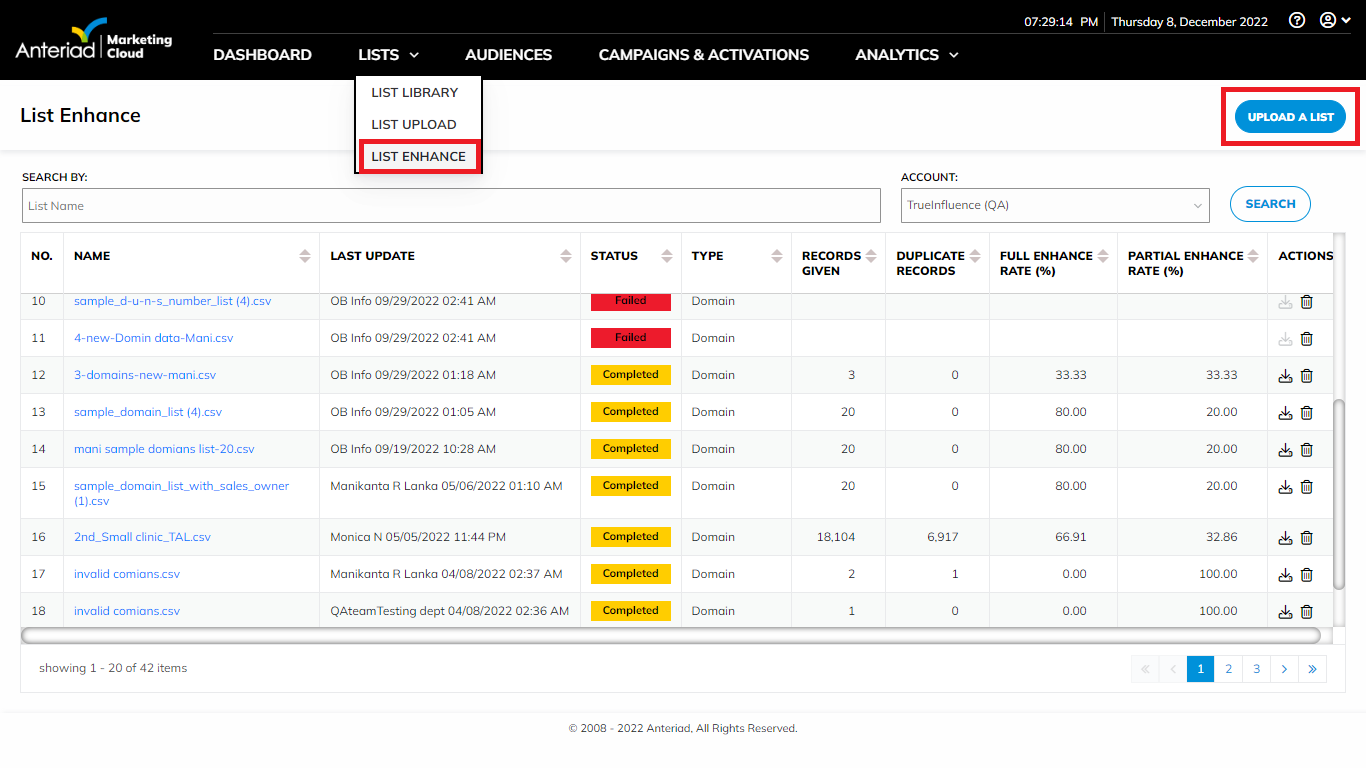This screenshot has width=1366, height=768.
Task: Choose List Library from Lists menu
Action: click(415, 92)
